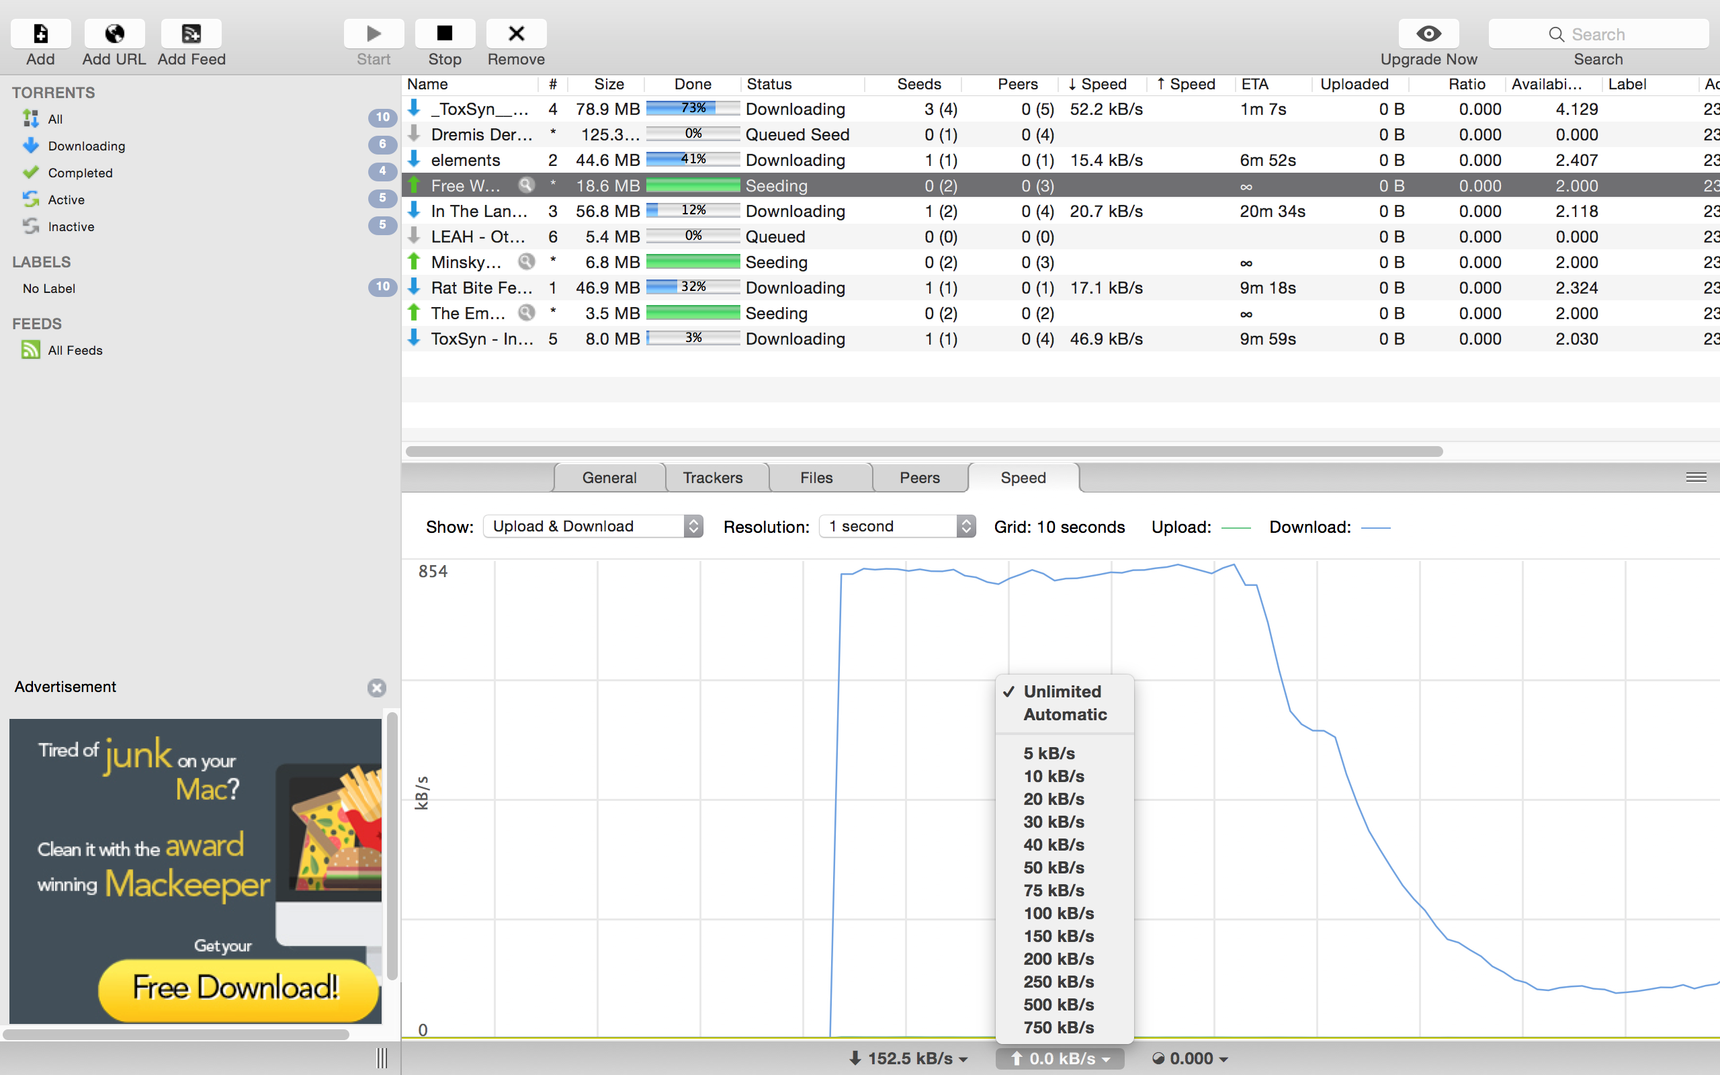This screenshot has width=1720, height=1075.
Task: Click the ad panel vertical scrollbar
Action: coord(393,846)
